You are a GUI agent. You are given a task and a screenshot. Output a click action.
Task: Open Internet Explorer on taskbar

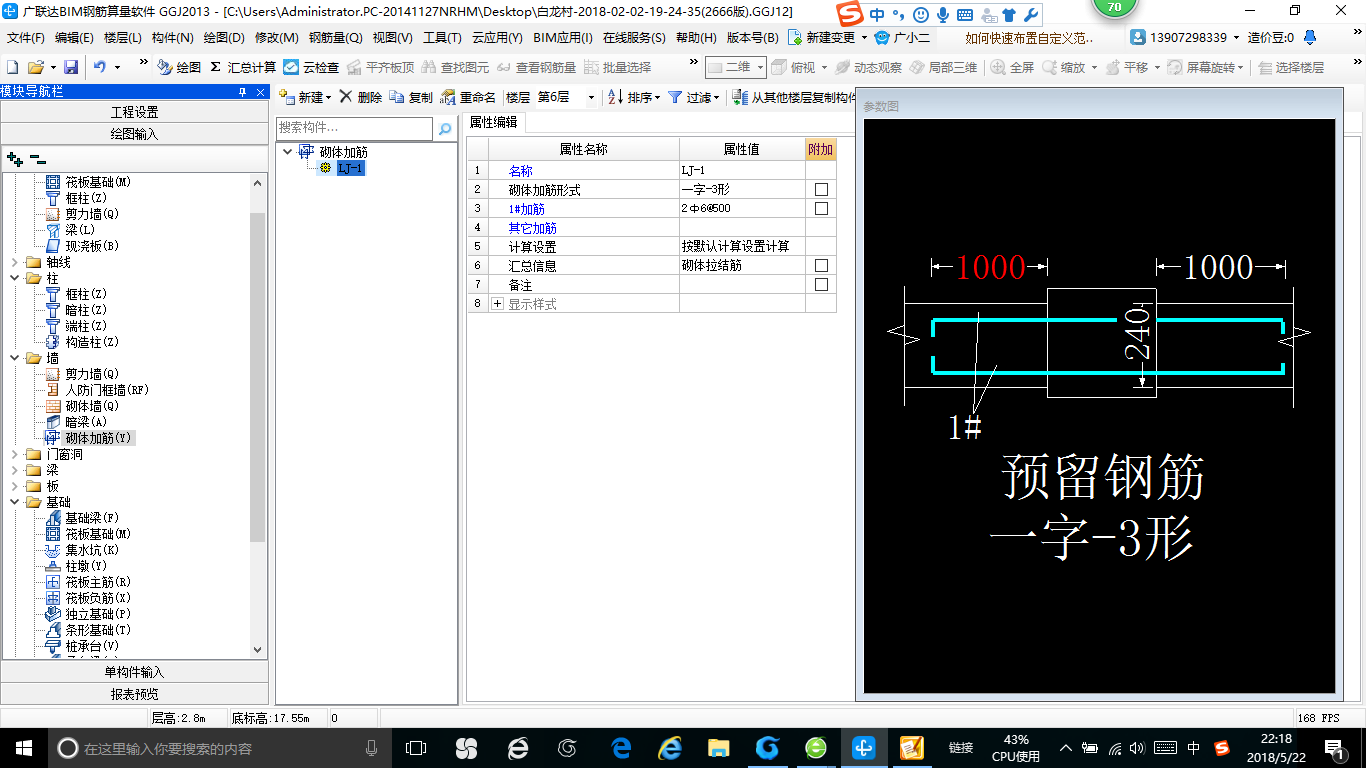669,747
